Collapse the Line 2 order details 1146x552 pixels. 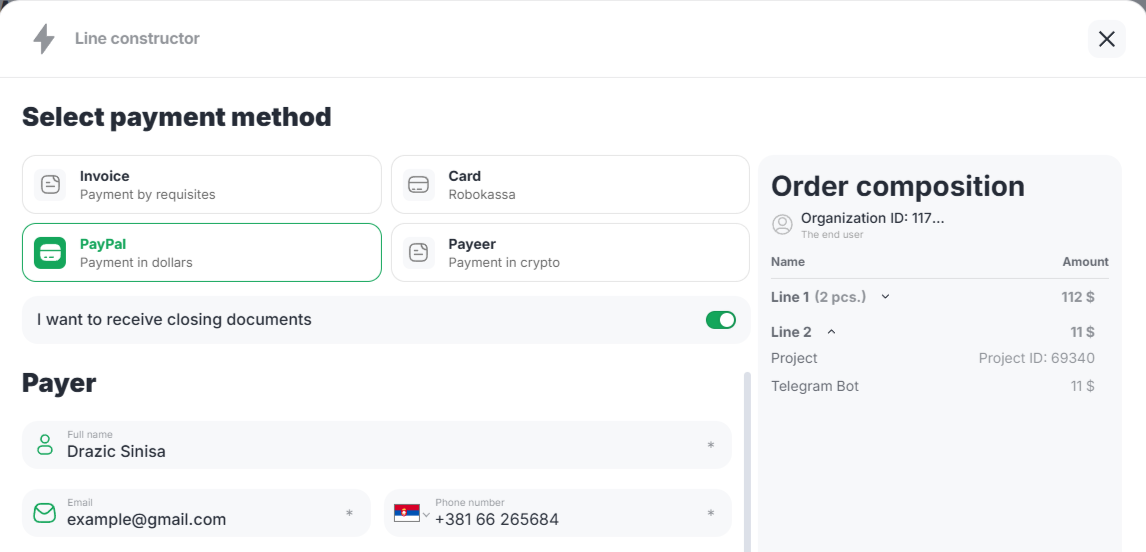pos(831,332)
